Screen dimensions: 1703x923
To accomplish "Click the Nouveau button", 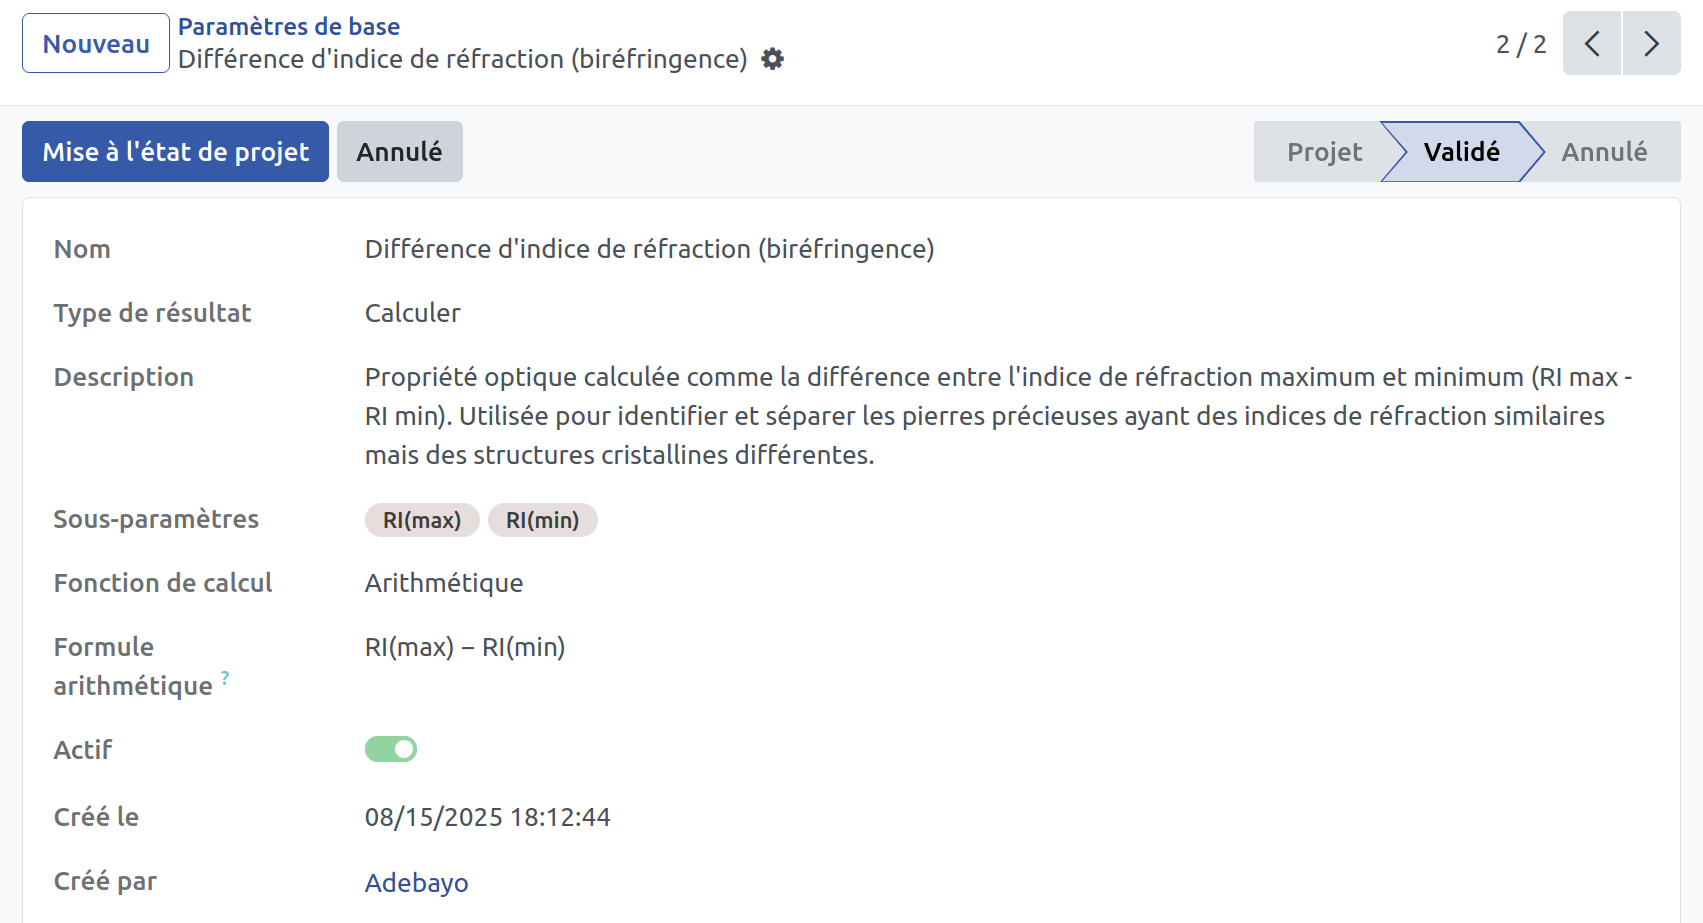I will [x=96, y=43].
